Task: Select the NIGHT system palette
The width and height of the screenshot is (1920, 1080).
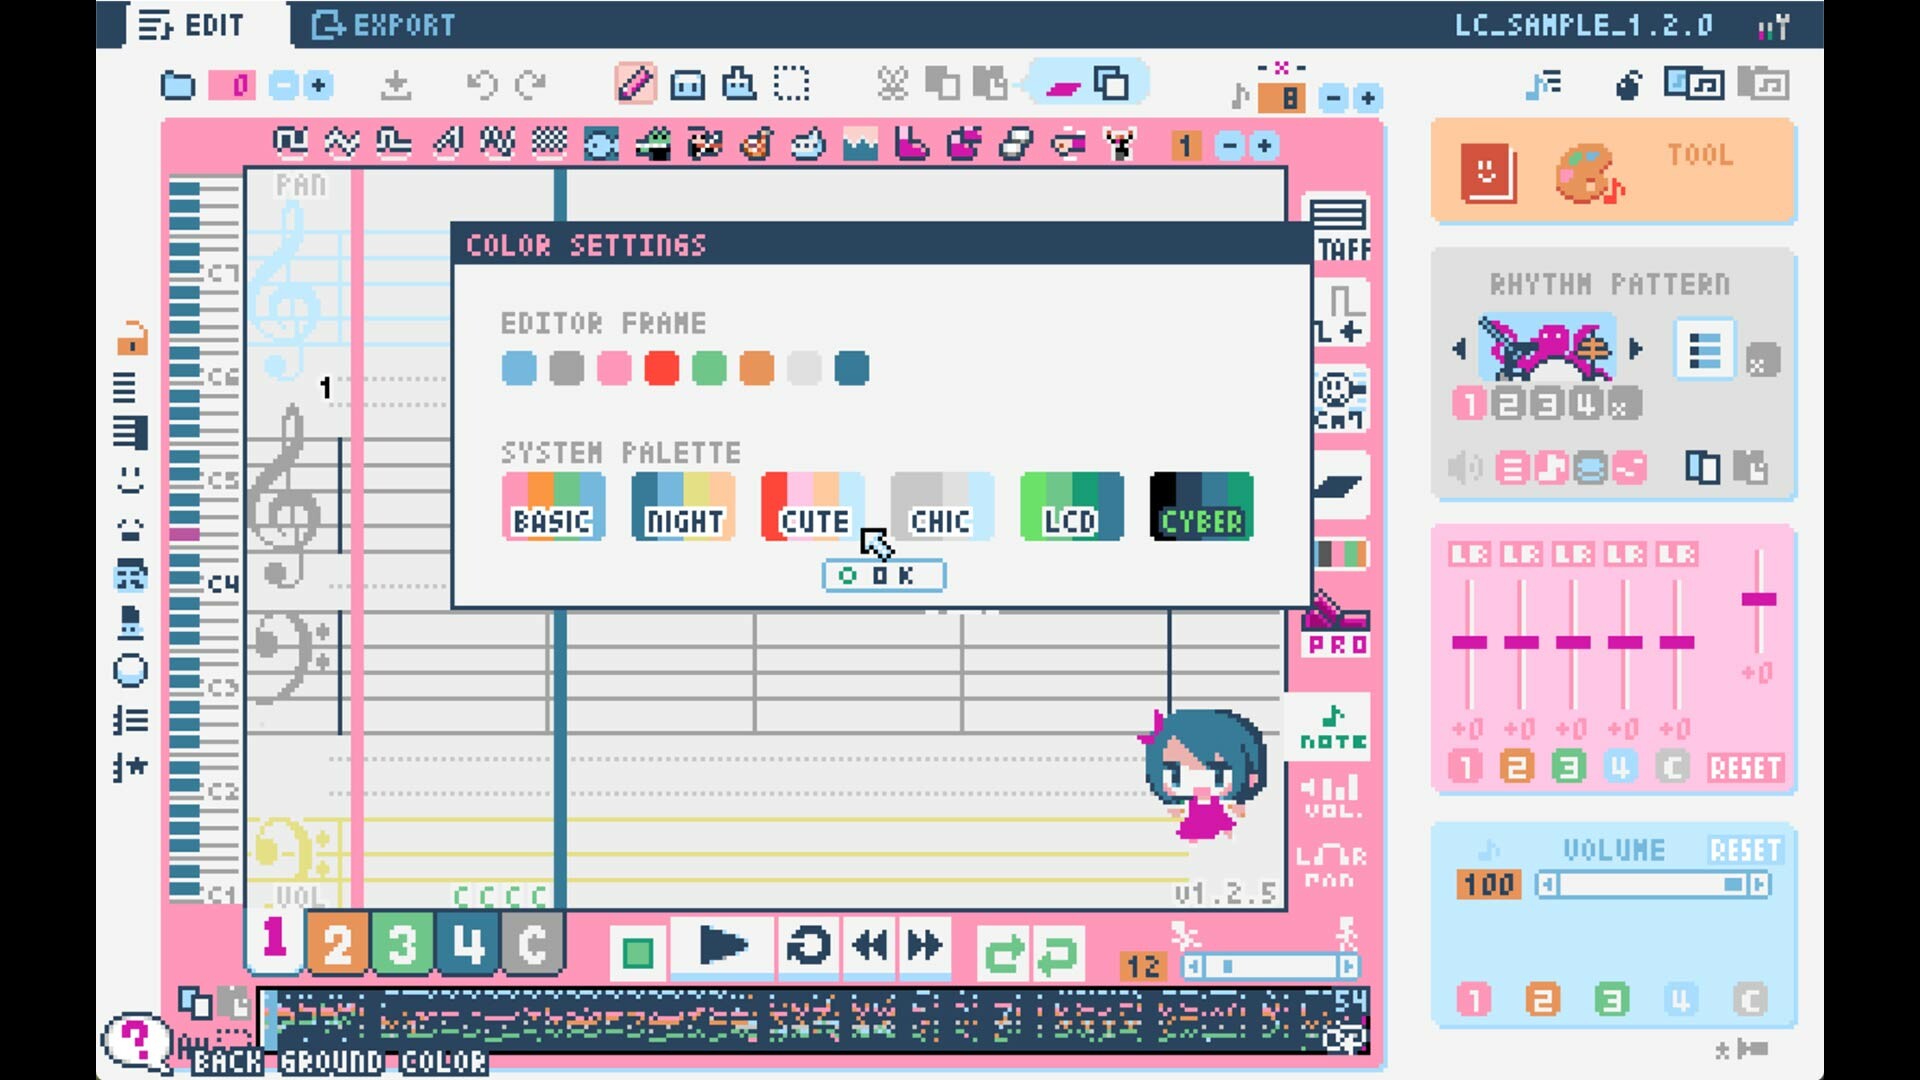Action: click(x=682, y=505)
